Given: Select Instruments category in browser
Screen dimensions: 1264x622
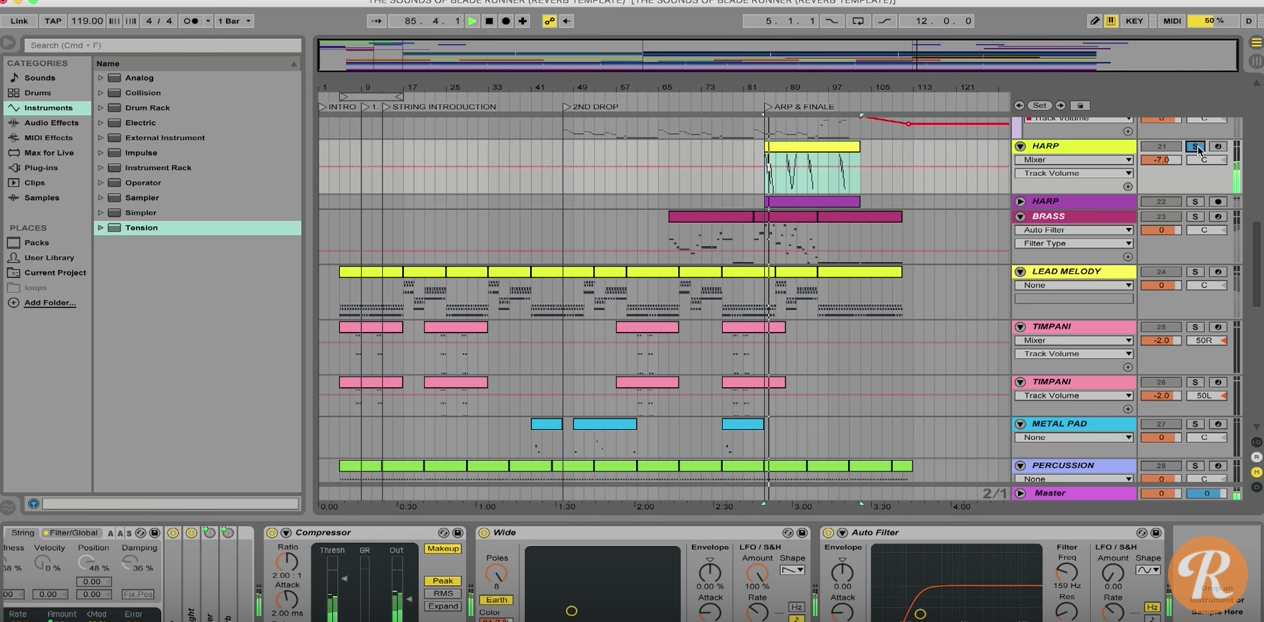Looking at the screenshot, I should click(47, 108).
